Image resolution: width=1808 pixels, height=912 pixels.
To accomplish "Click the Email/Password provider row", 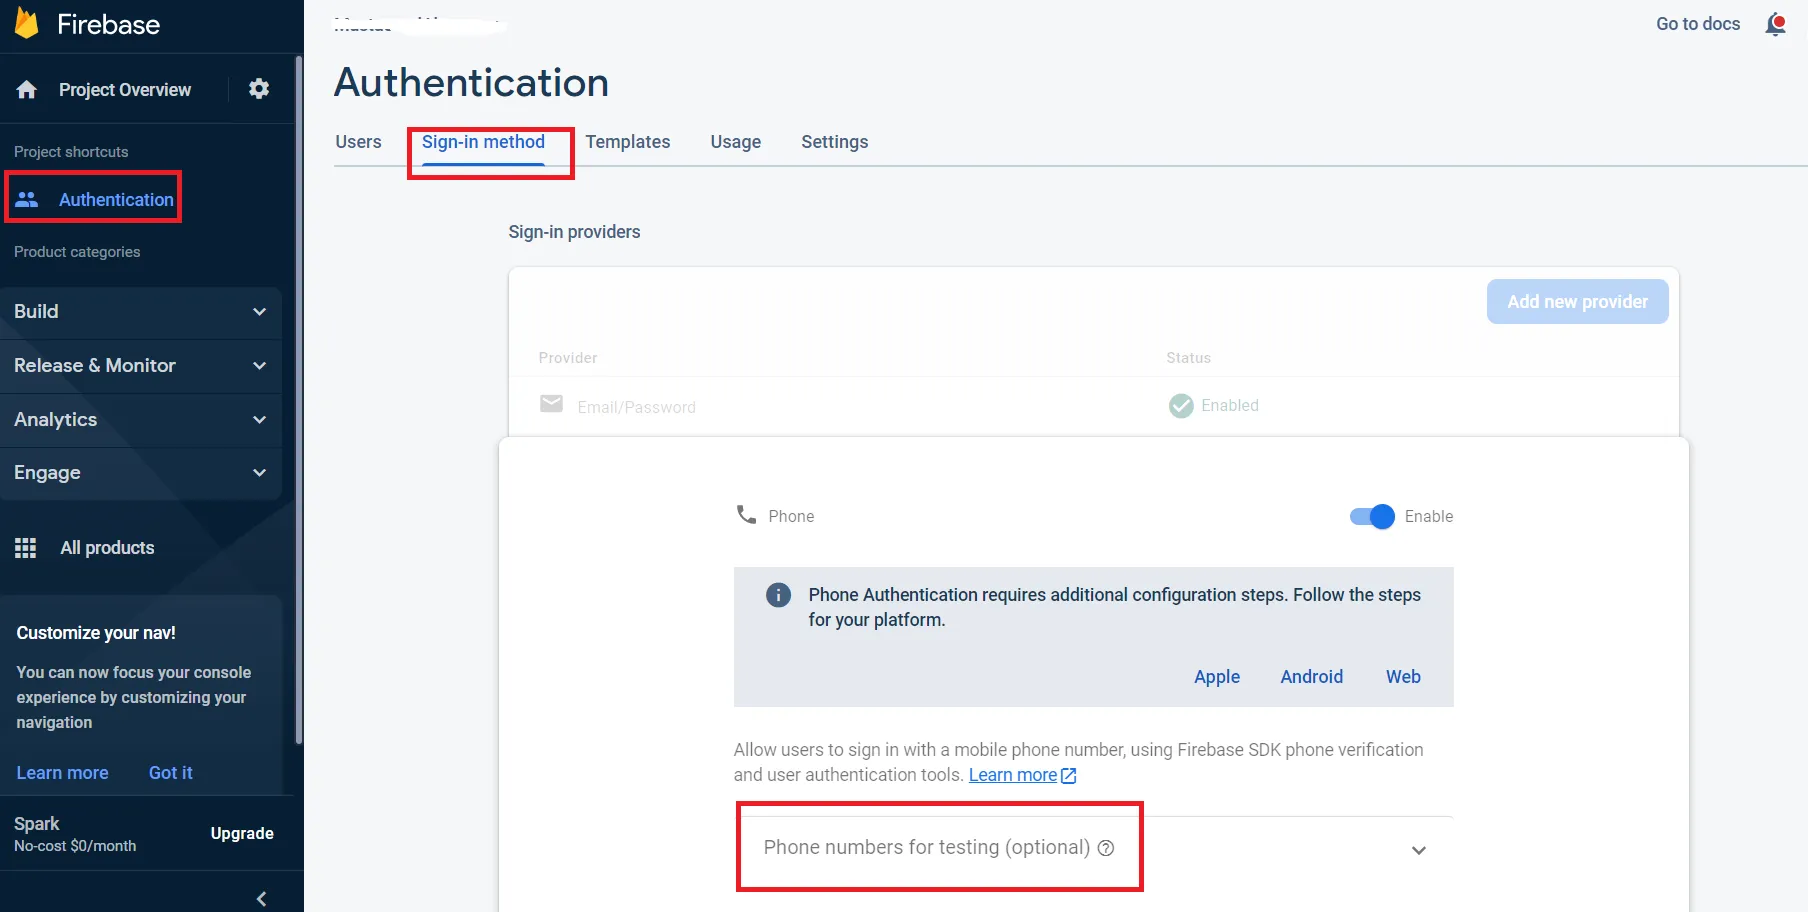I will (1093, 406).
